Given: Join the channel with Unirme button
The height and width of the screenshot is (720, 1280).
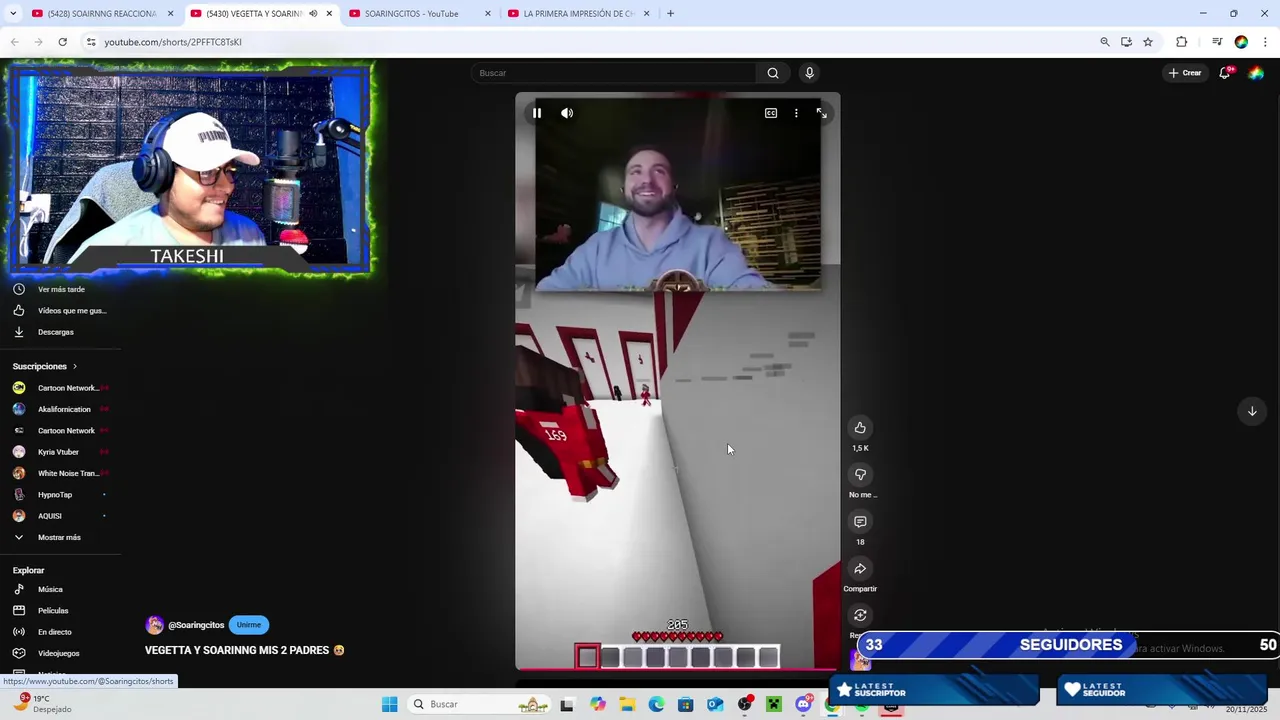Looking at the screenshot, I should (x=249, y=625).
